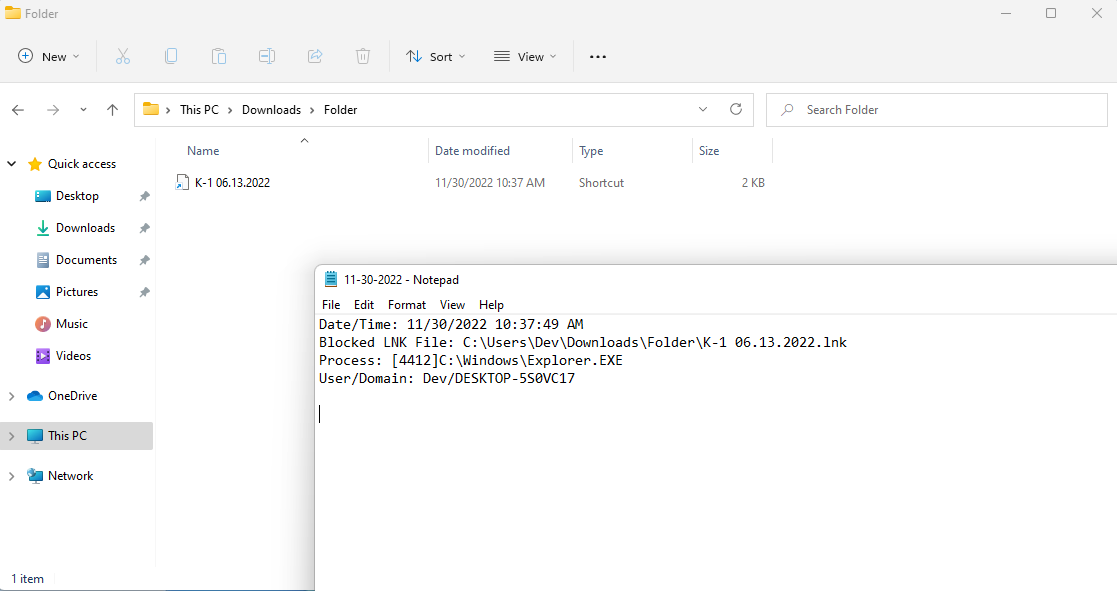Click the Videos sidebar icon
Screen dimensions: 1117x591
[43, 356]
